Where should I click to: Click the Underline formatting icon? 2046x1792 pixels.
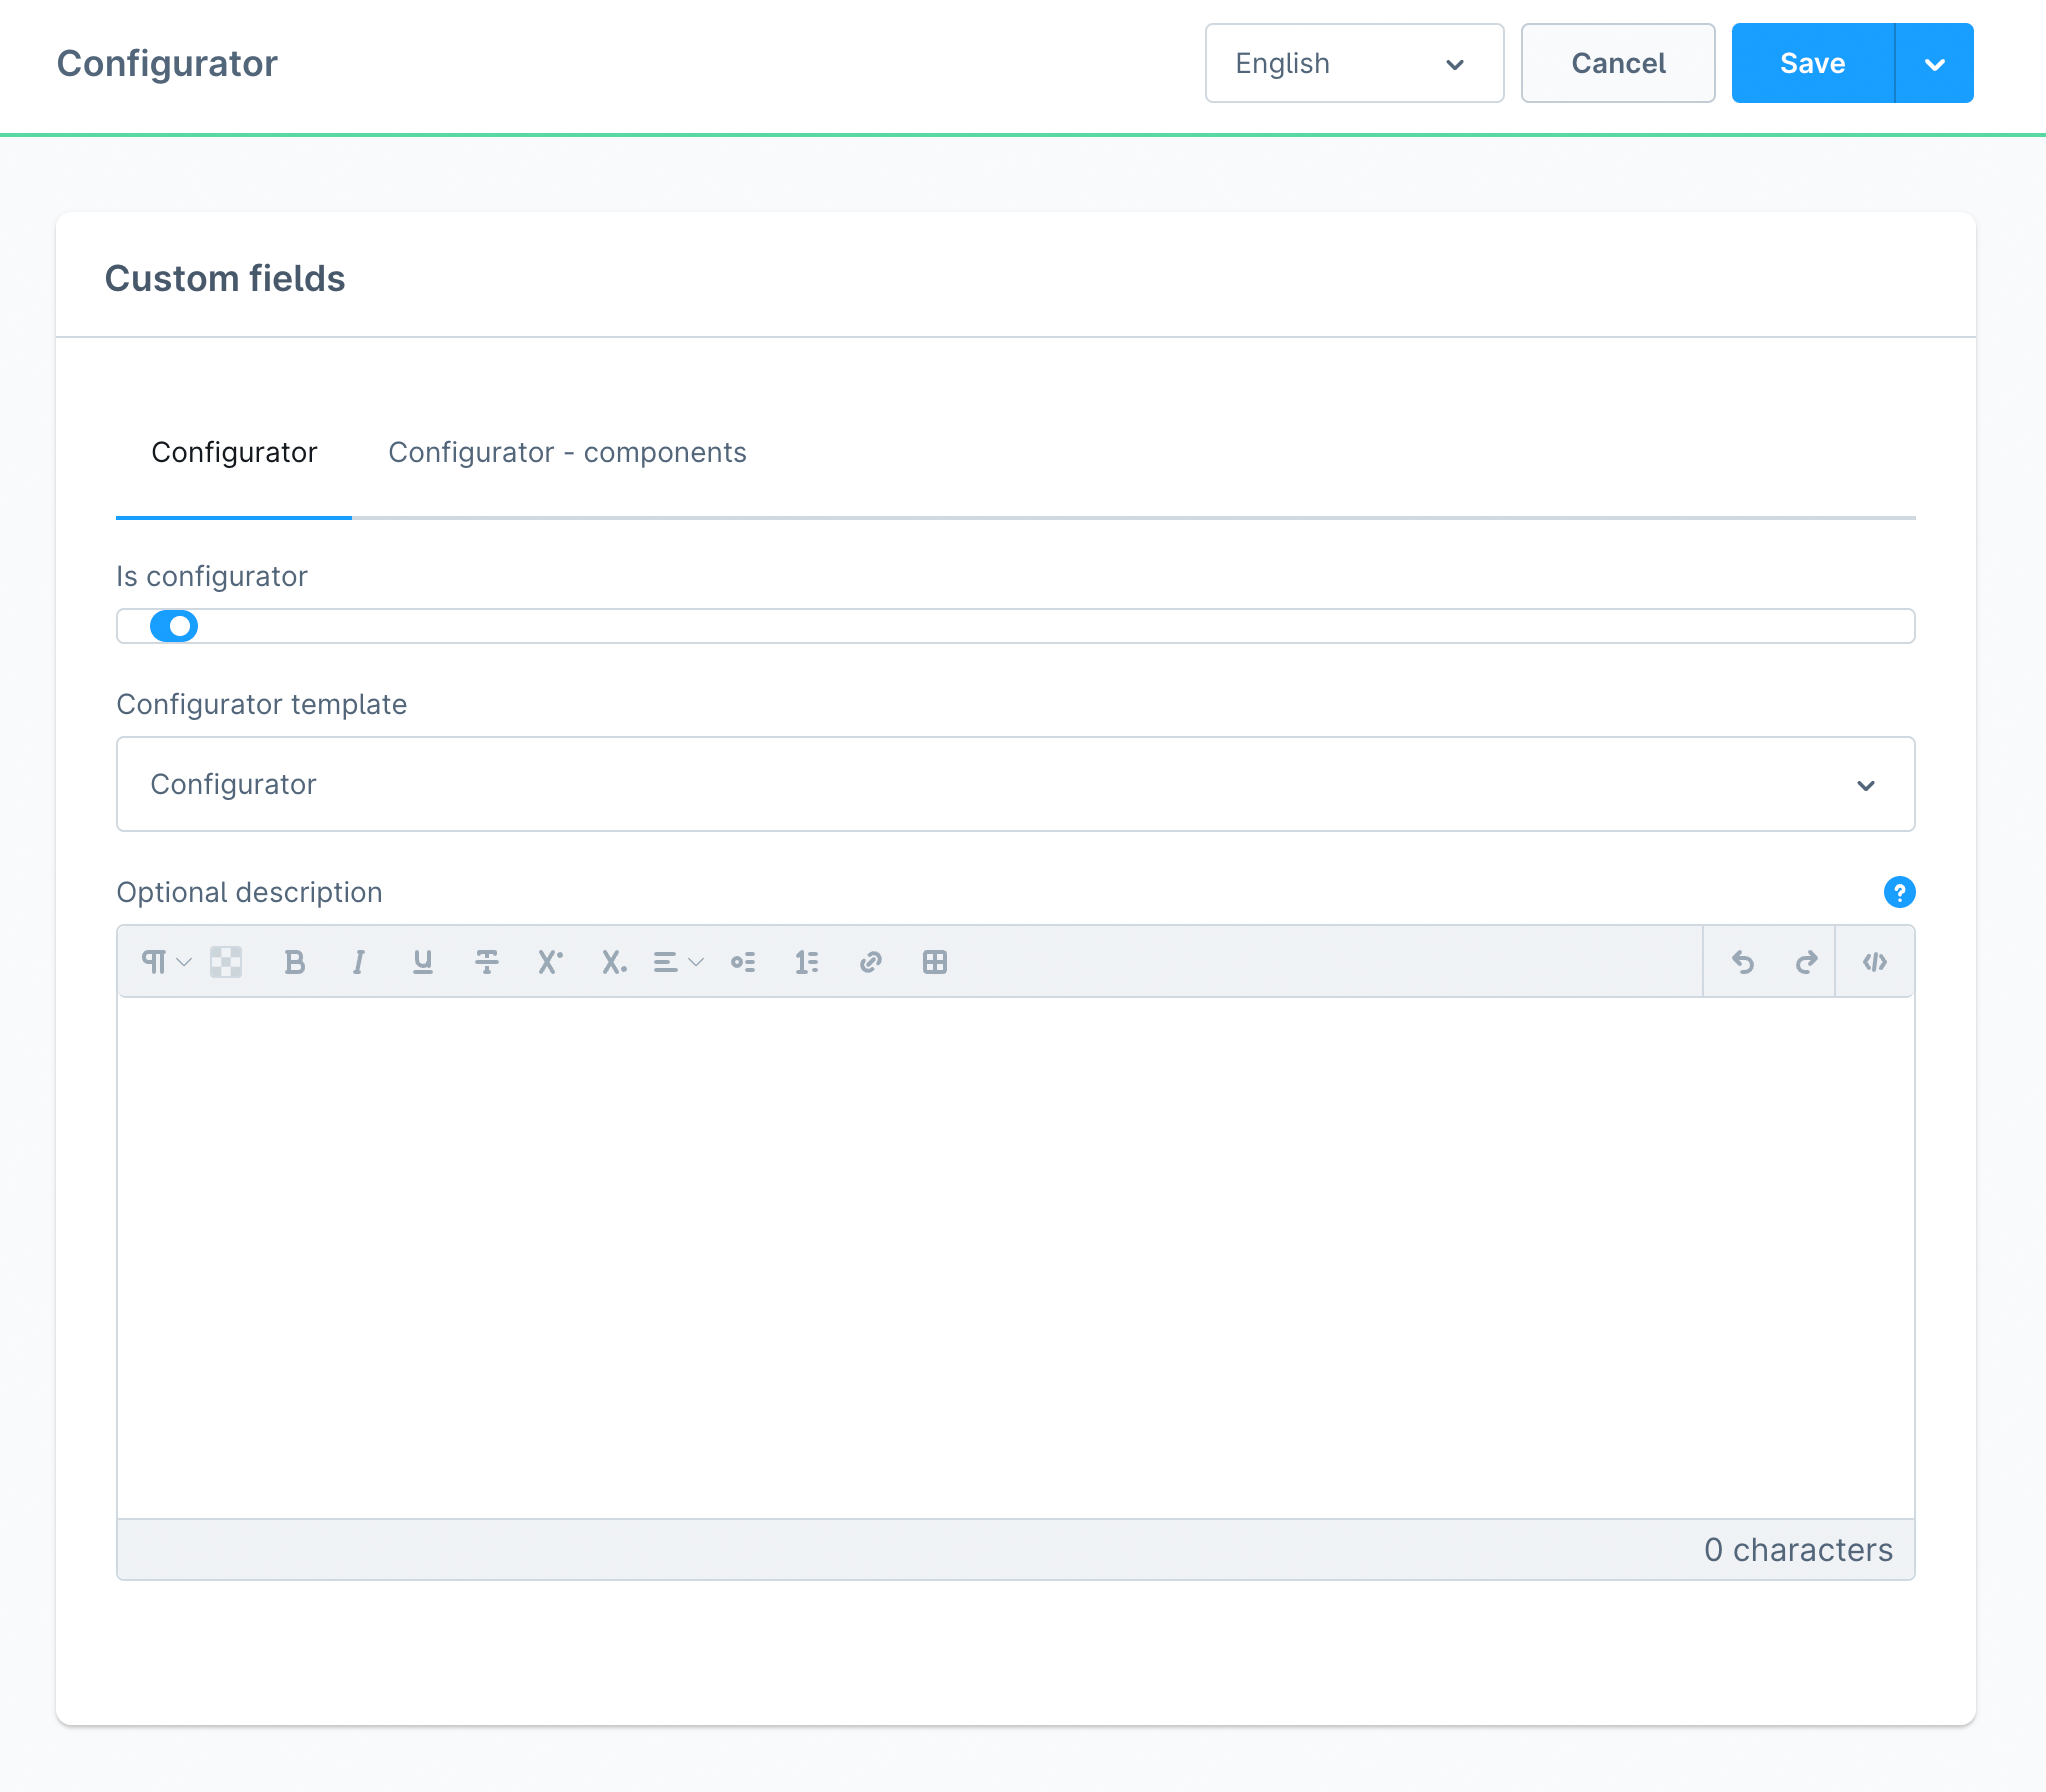coord(423,962)
